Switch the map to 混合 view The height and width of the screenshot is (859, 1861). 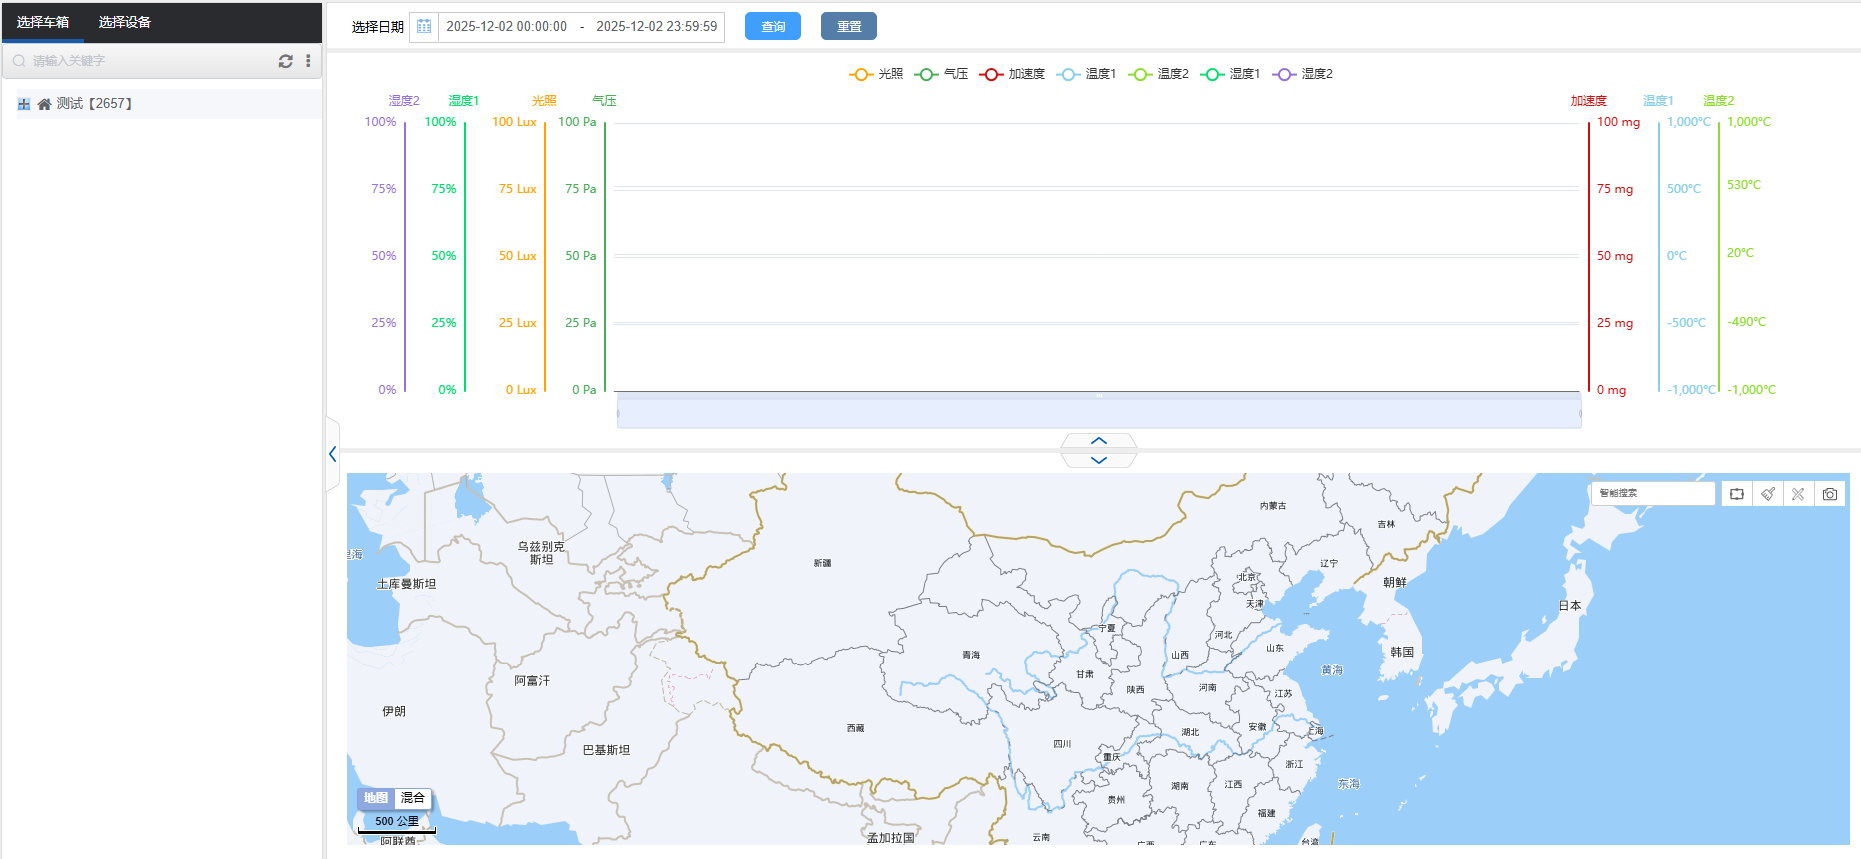(412, 798)
